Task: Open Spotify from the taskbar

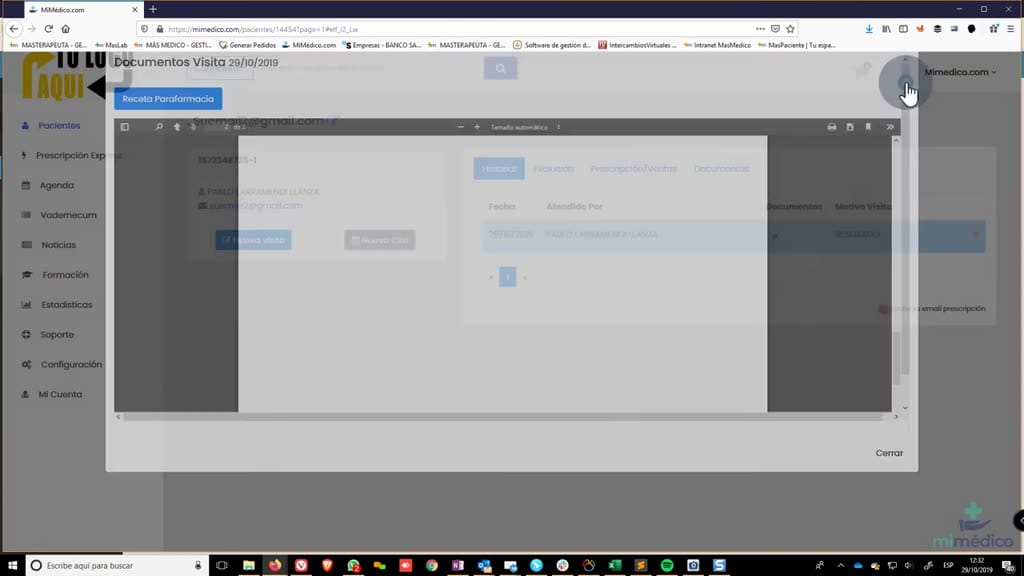Action: coord(667,565)
